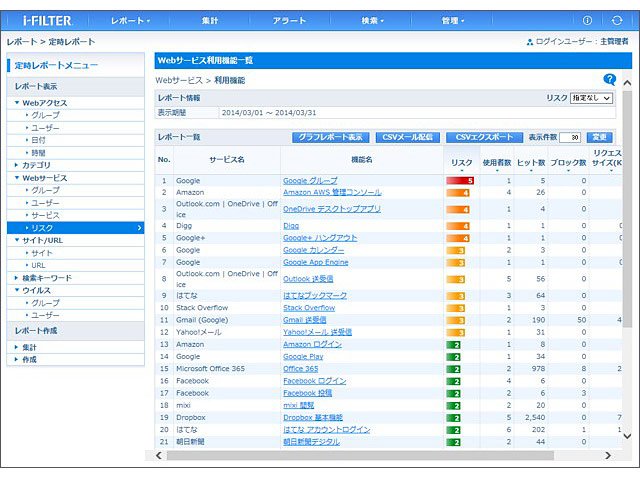
Task: Sort by the 使用者数 column header
Action: point(497,164)
